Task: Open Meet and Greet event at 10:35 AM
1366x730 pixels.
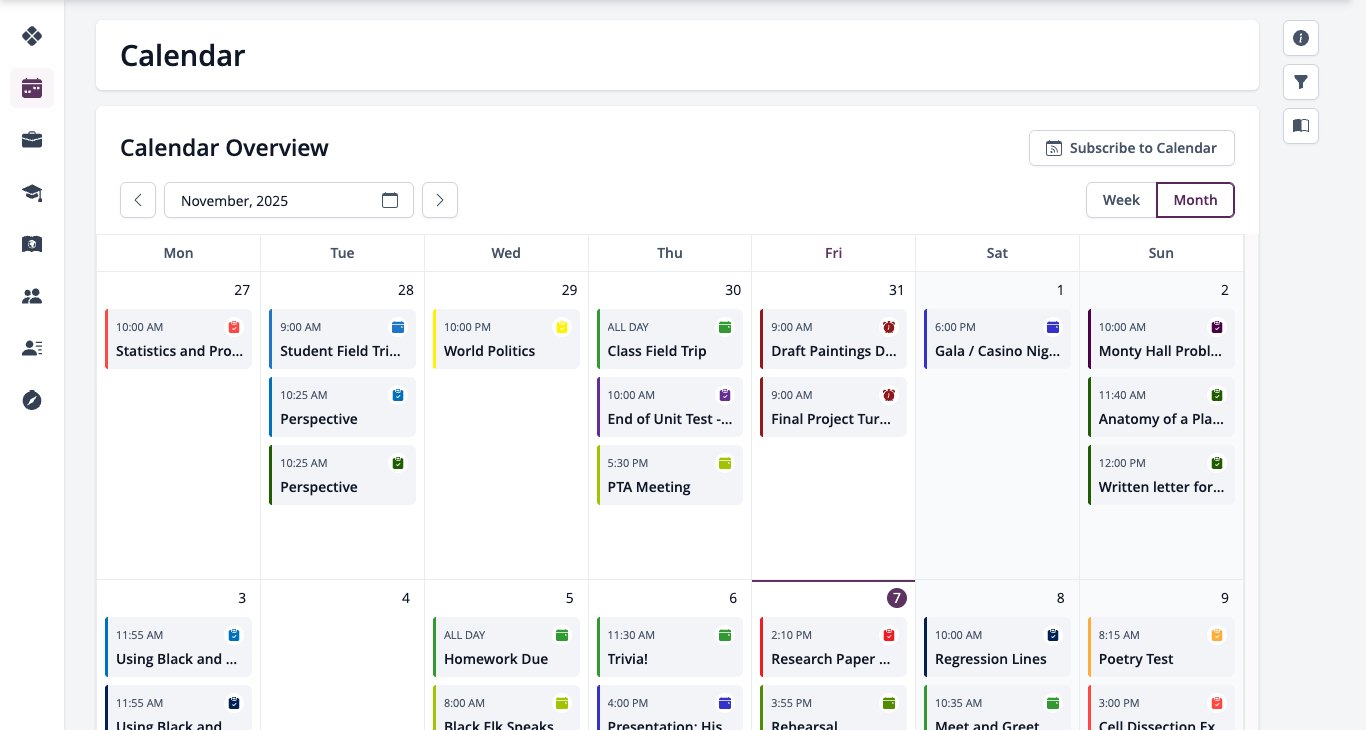Action: (997, 707)
